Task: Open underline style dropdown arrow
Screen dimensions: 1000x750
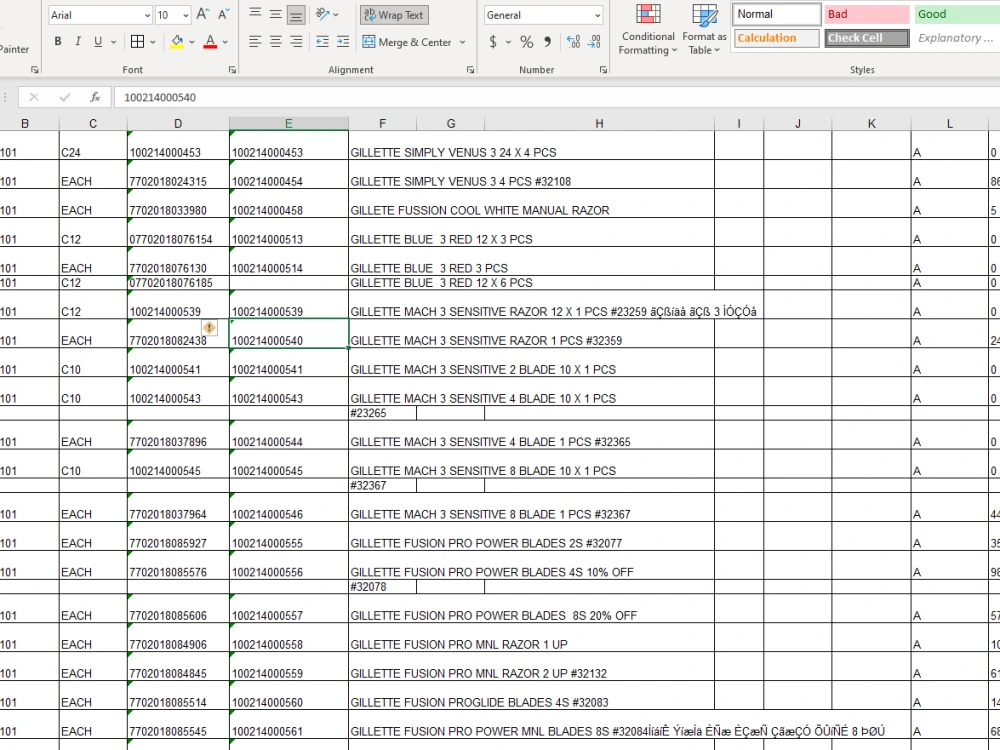Action: 114,42
